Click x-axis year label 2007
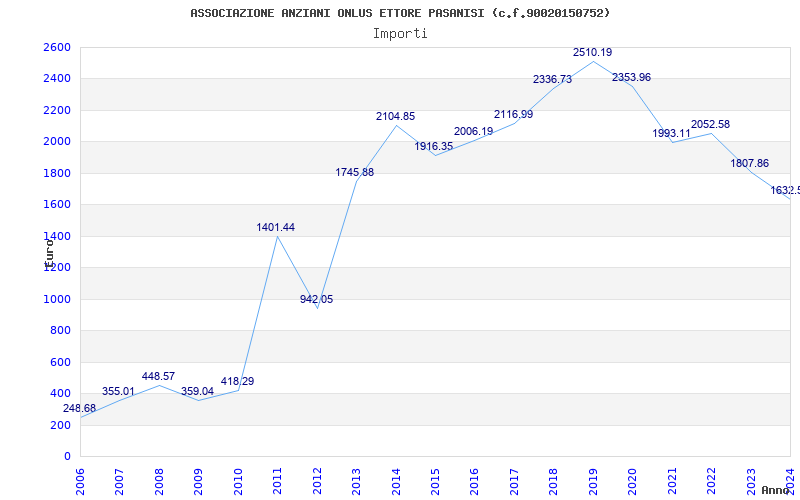Image resolution: width=800 pixels, height=500 pixels. pyautogui.click(x=119, y=481)
